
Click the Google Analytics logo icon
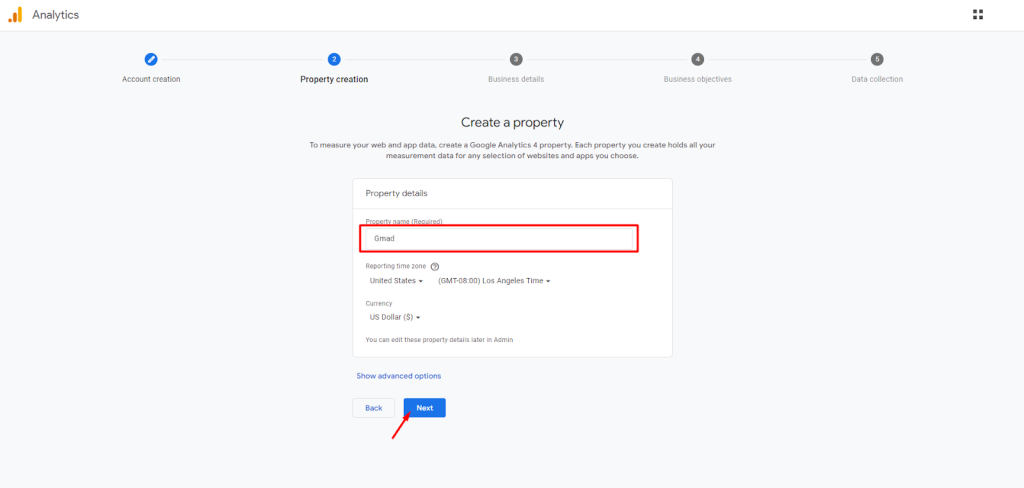[15, 15]
